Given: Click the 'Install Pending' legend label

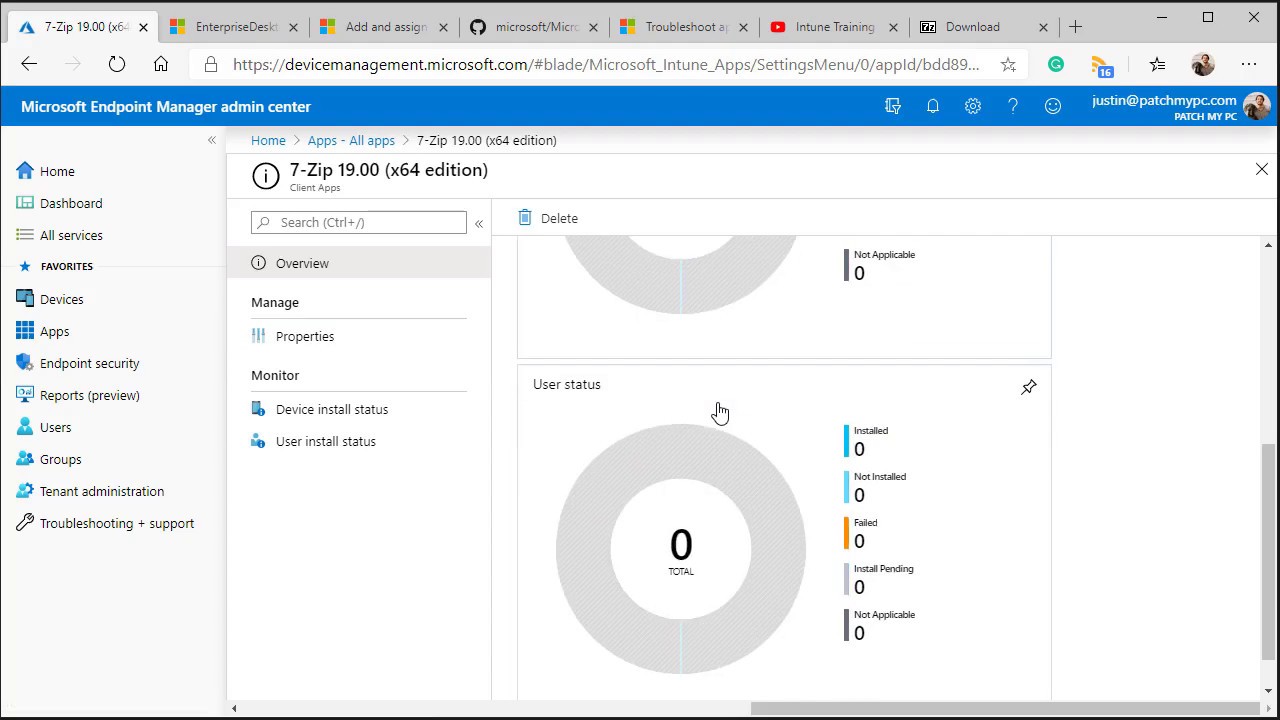Looking at the screenshot, I should tap(884, 569).
